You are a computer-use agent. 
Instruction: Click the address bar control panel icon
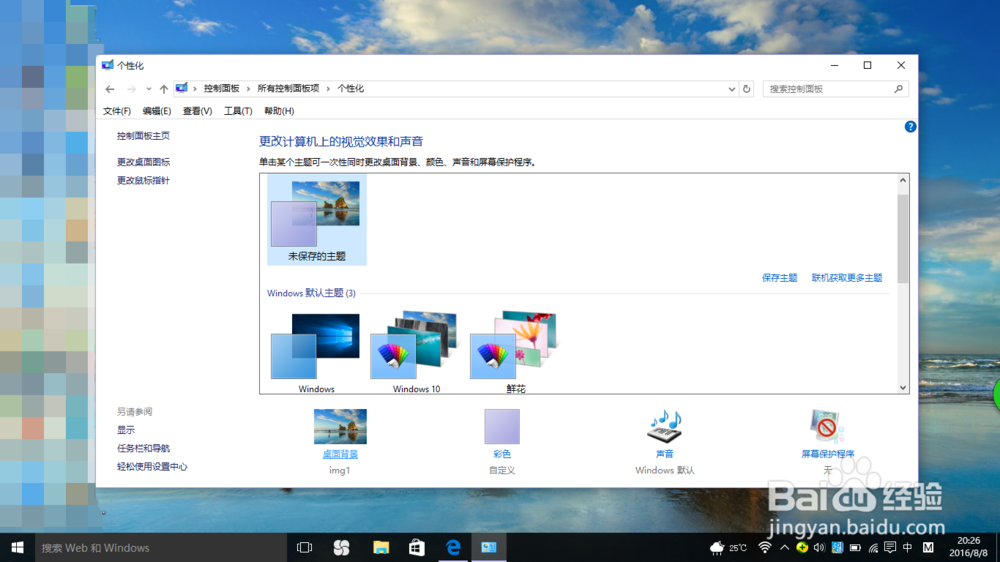point(182,88)
